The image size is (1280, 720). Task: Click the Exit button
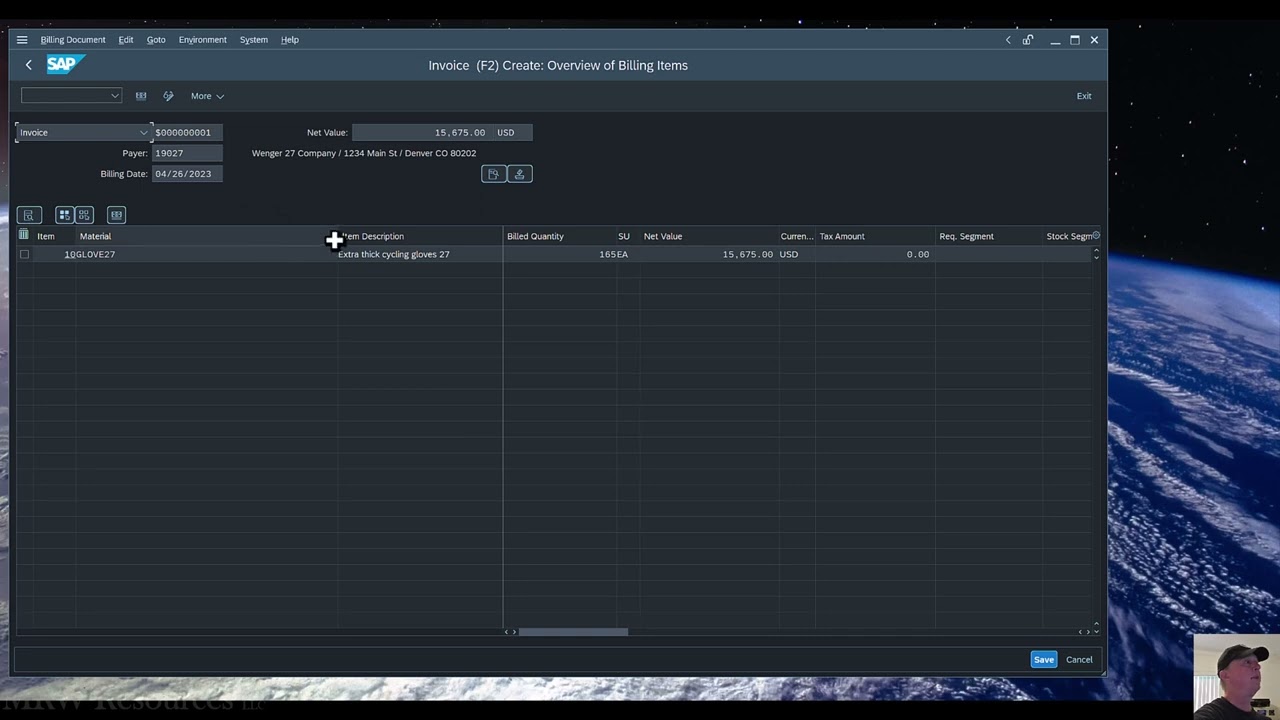pos(1084,96)
